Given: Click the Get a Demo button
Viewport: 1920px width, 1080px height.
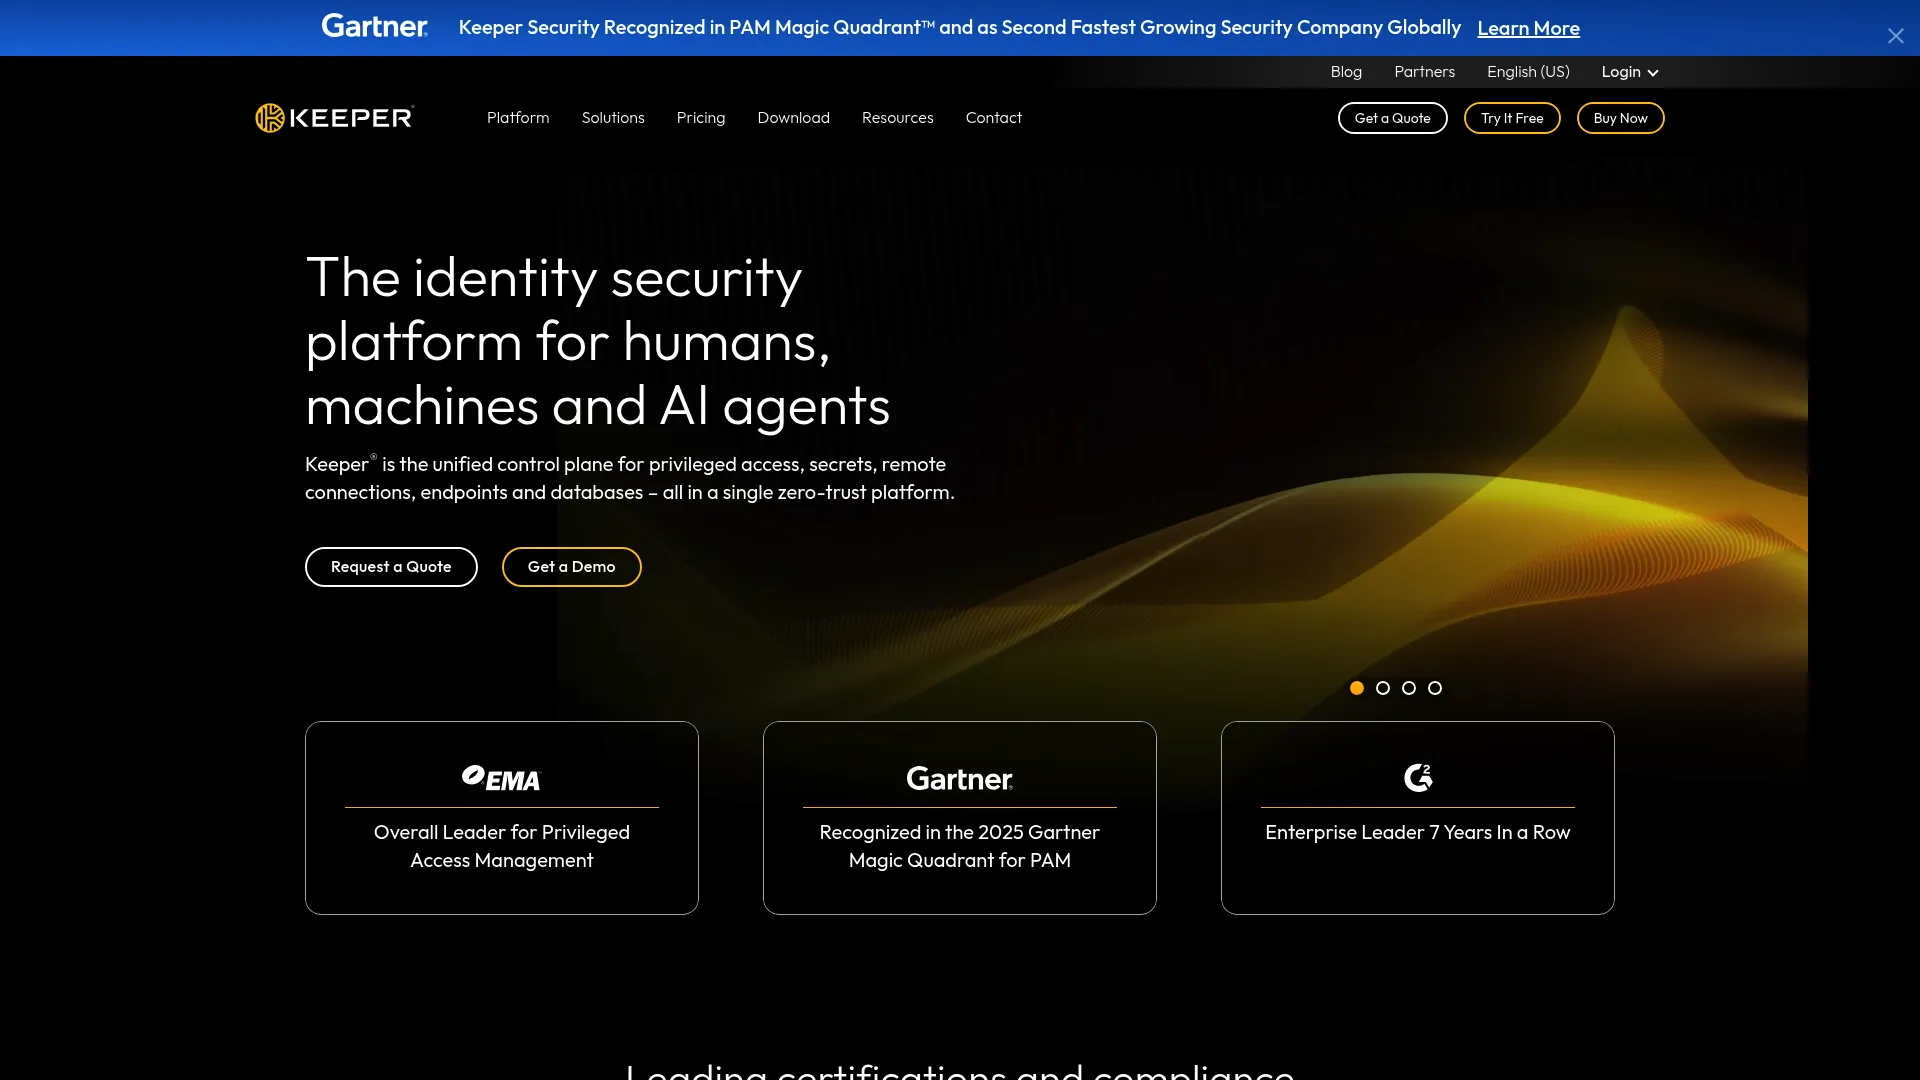Looking at the screenshot, I should [572, 567].
